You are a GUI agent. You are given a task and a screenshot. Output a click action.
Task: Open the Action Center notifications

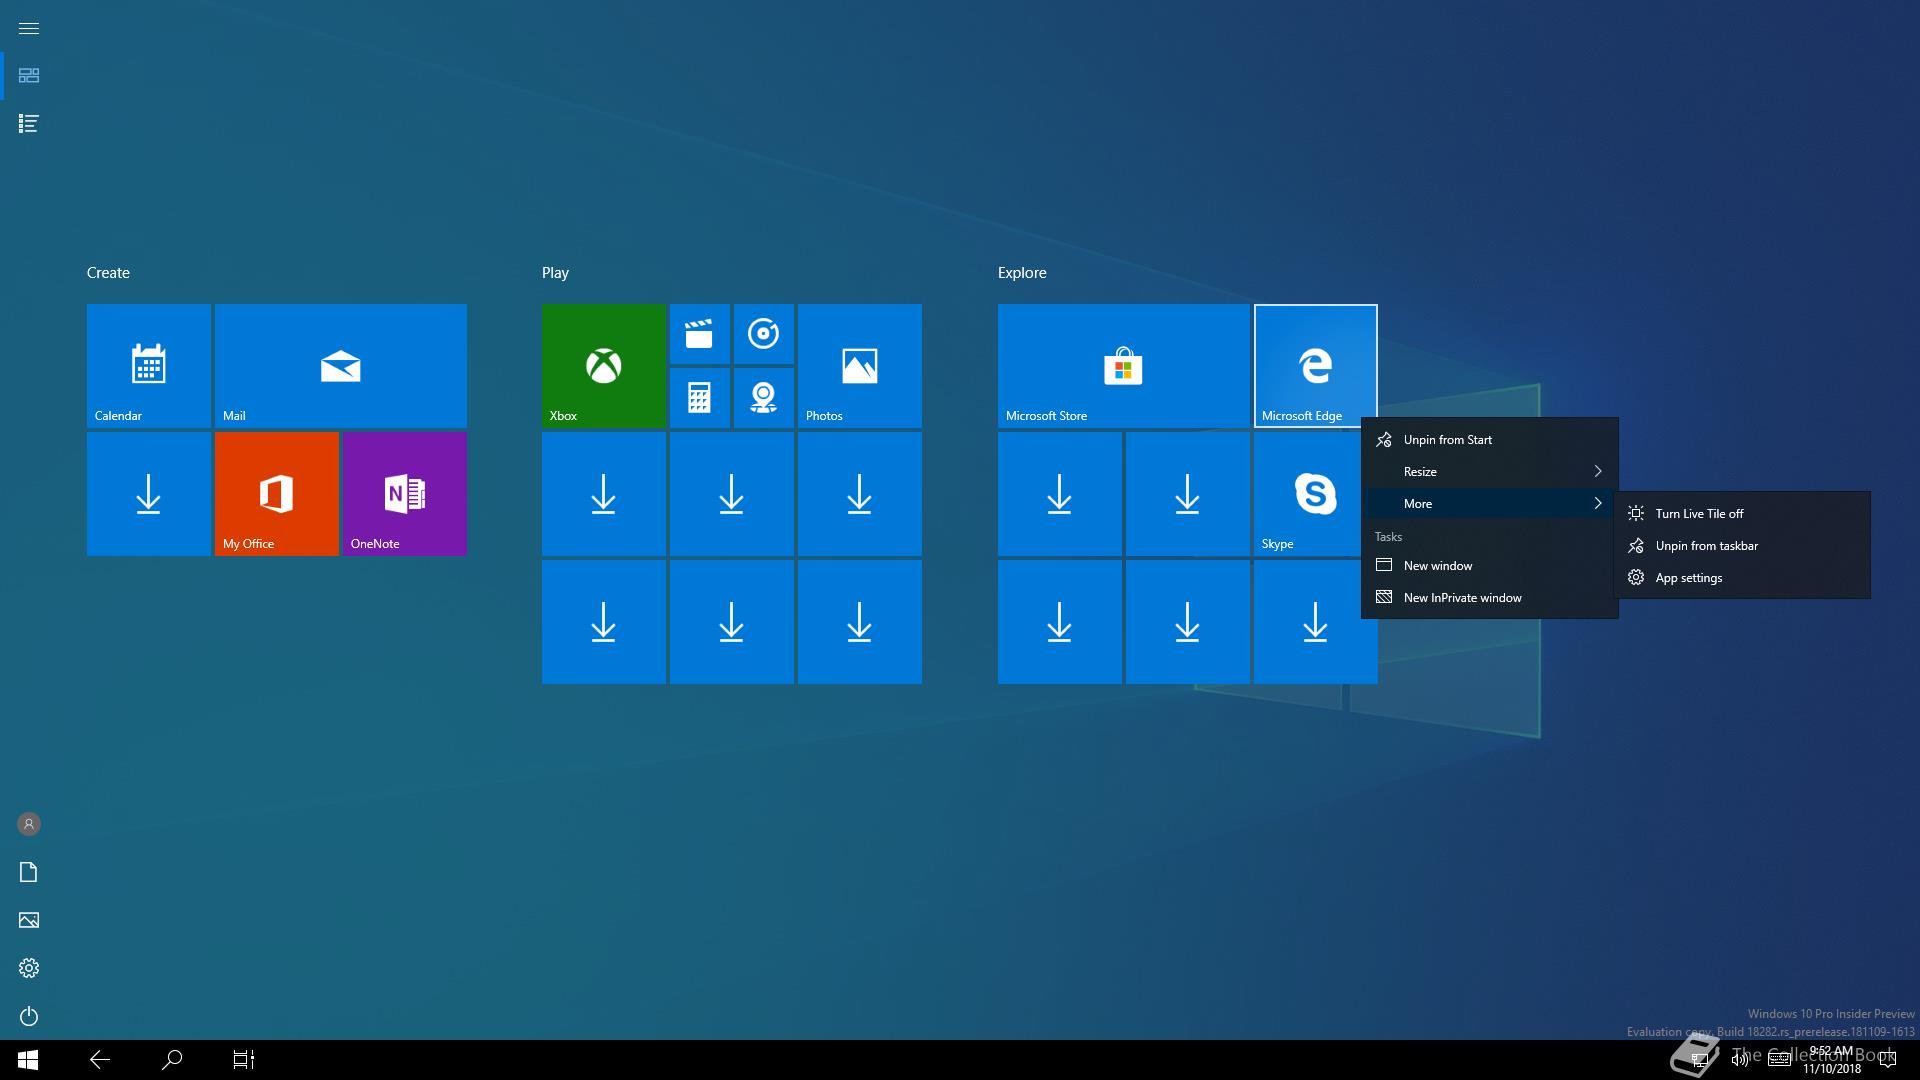[x=1887, y=1060]
